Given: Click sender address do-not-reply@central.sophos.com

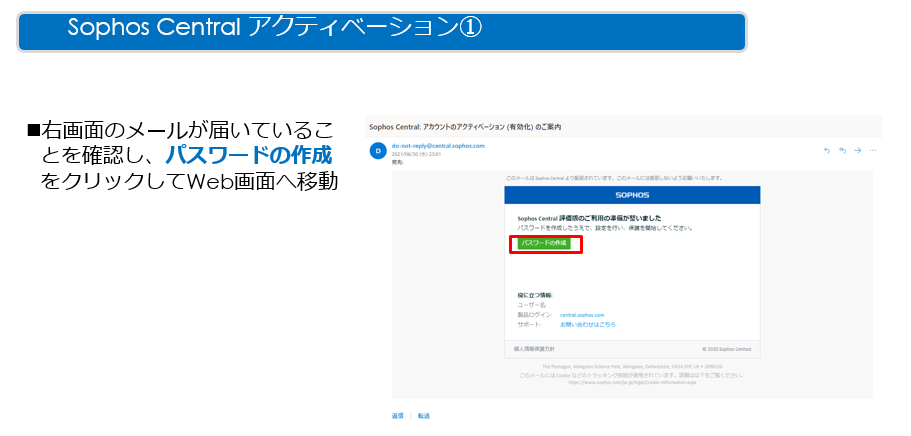Looking at the screenshot, I should click(438, 146).
